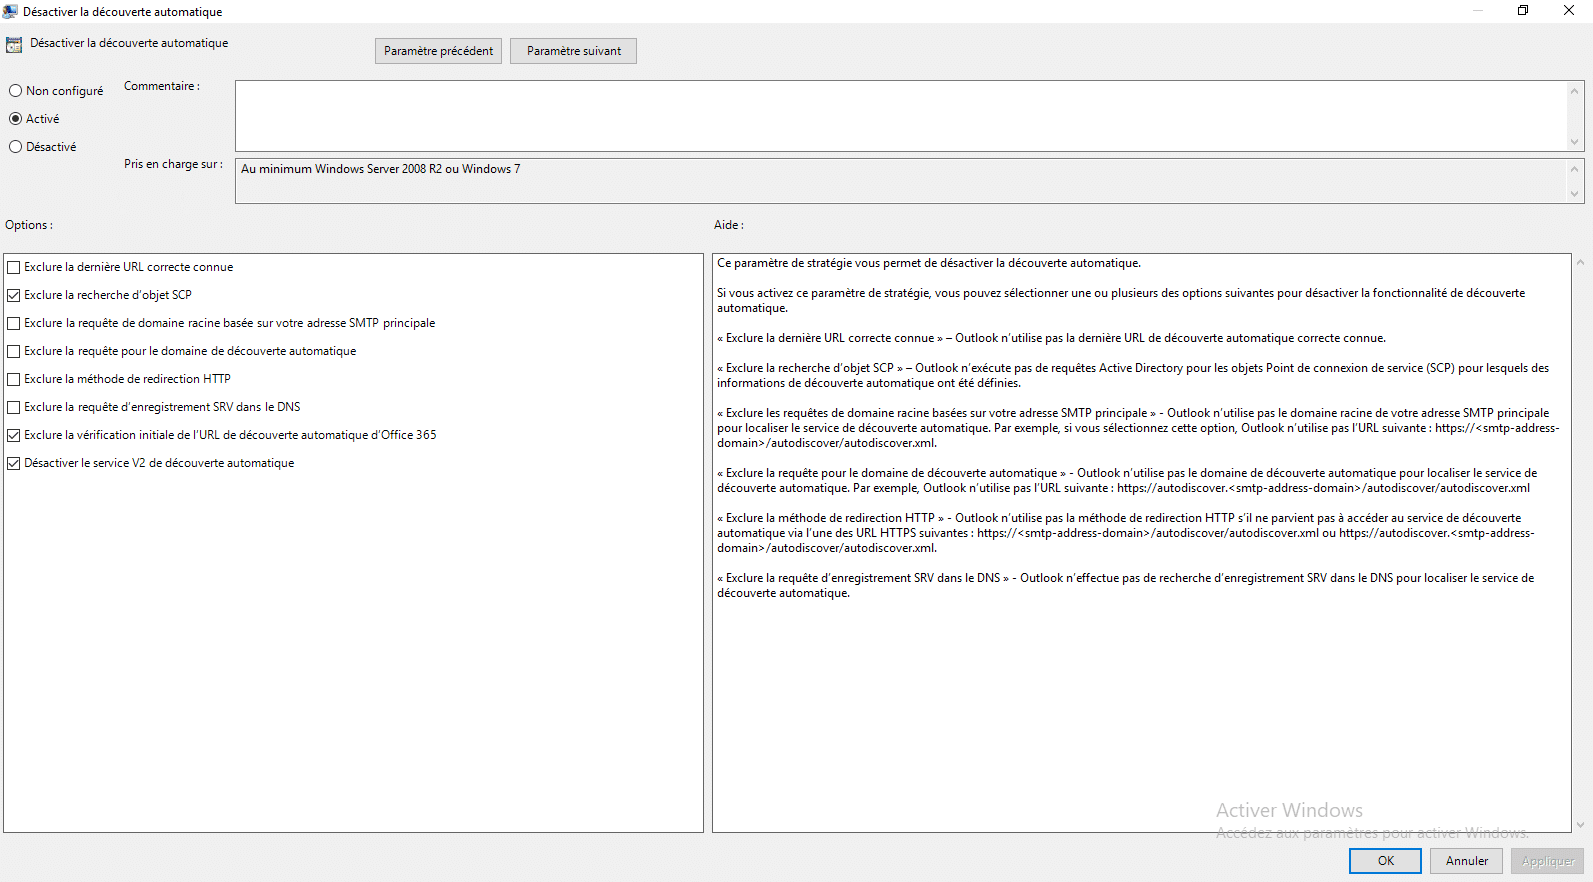Click the setting icon beside the policy name

[x=14, y=45]
